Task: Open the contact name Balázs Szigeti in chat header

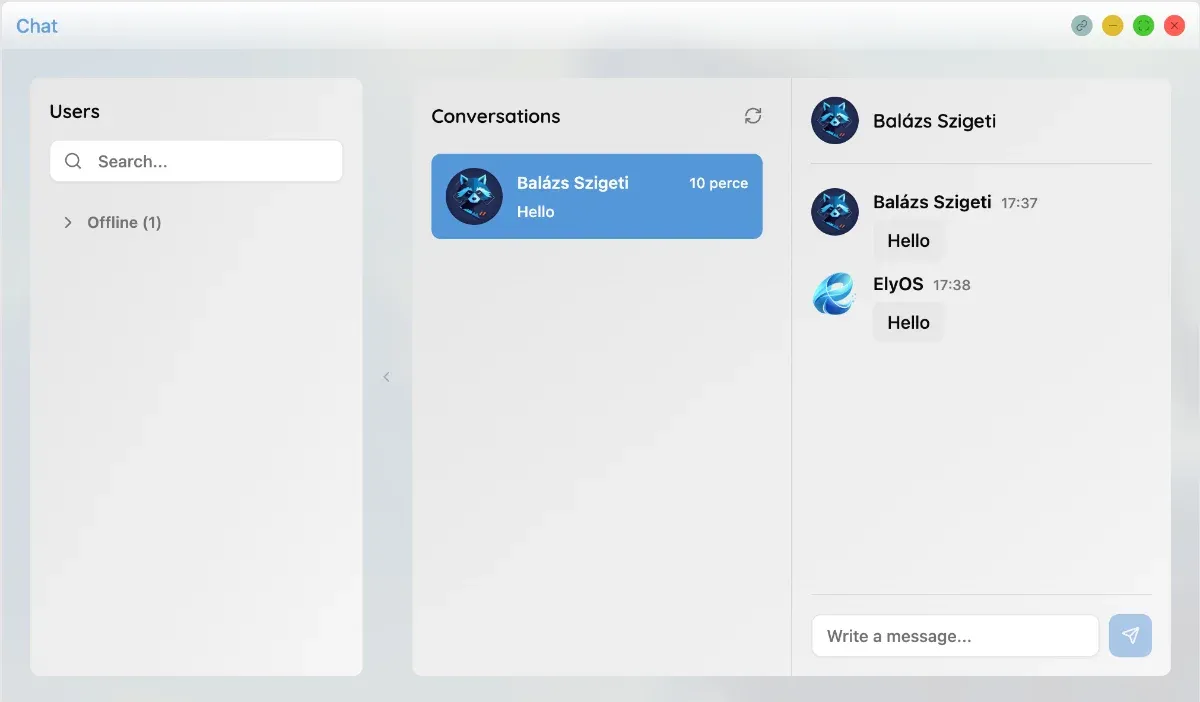Action: click(x=934, y=121)
